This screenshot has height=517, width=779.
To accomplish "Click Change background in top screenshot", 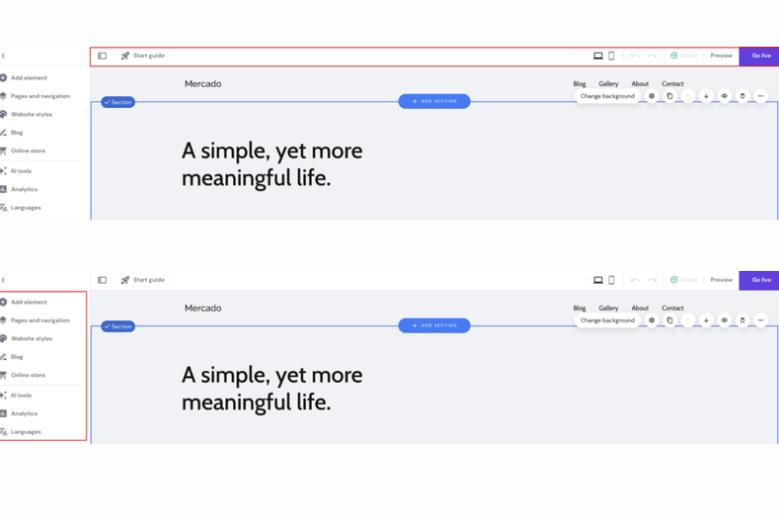I will point(607,96).
